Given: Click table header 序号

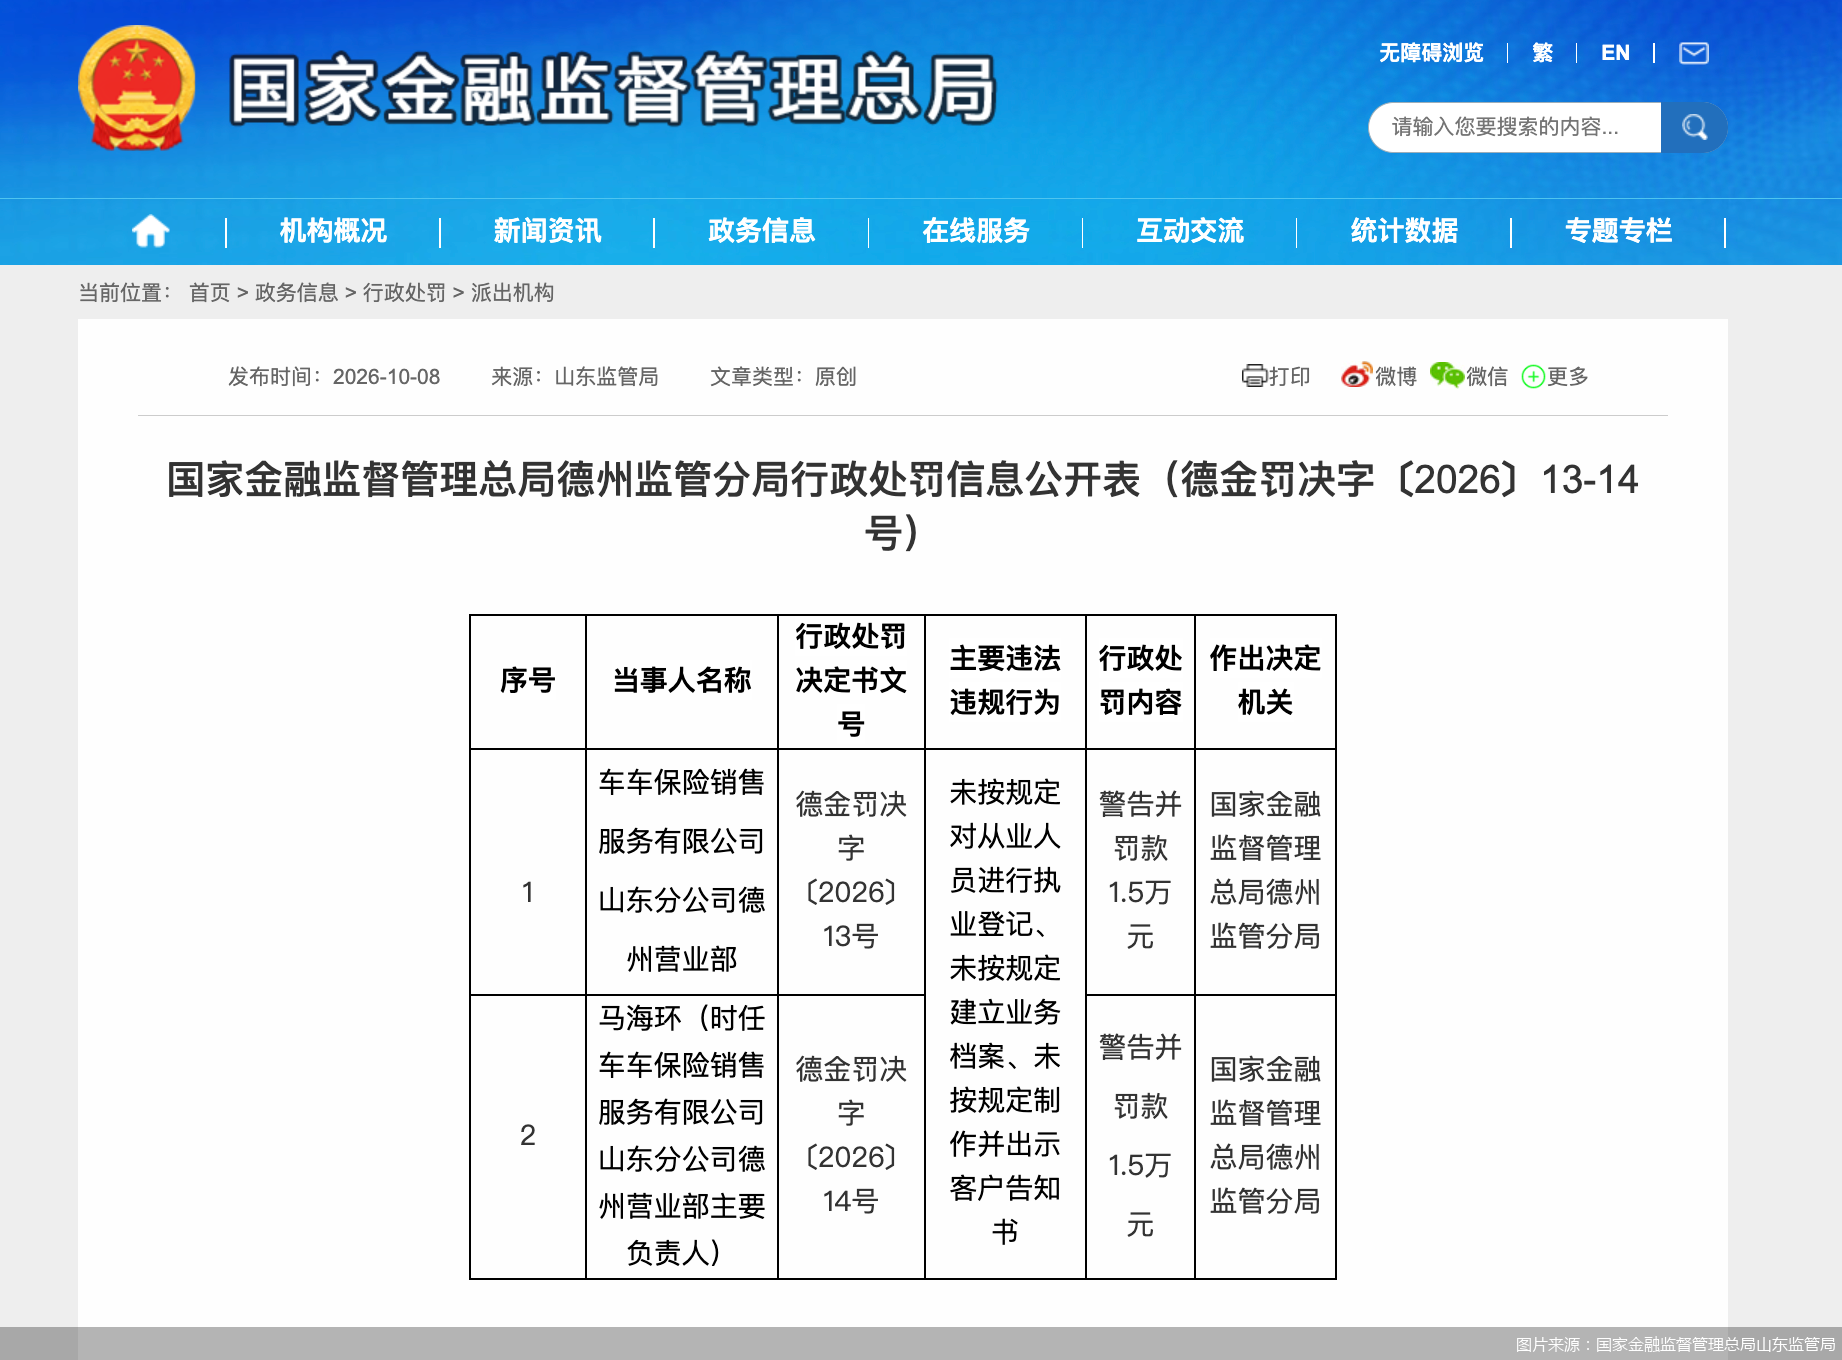Looking at the screenshot, I should tap(527, 681).
